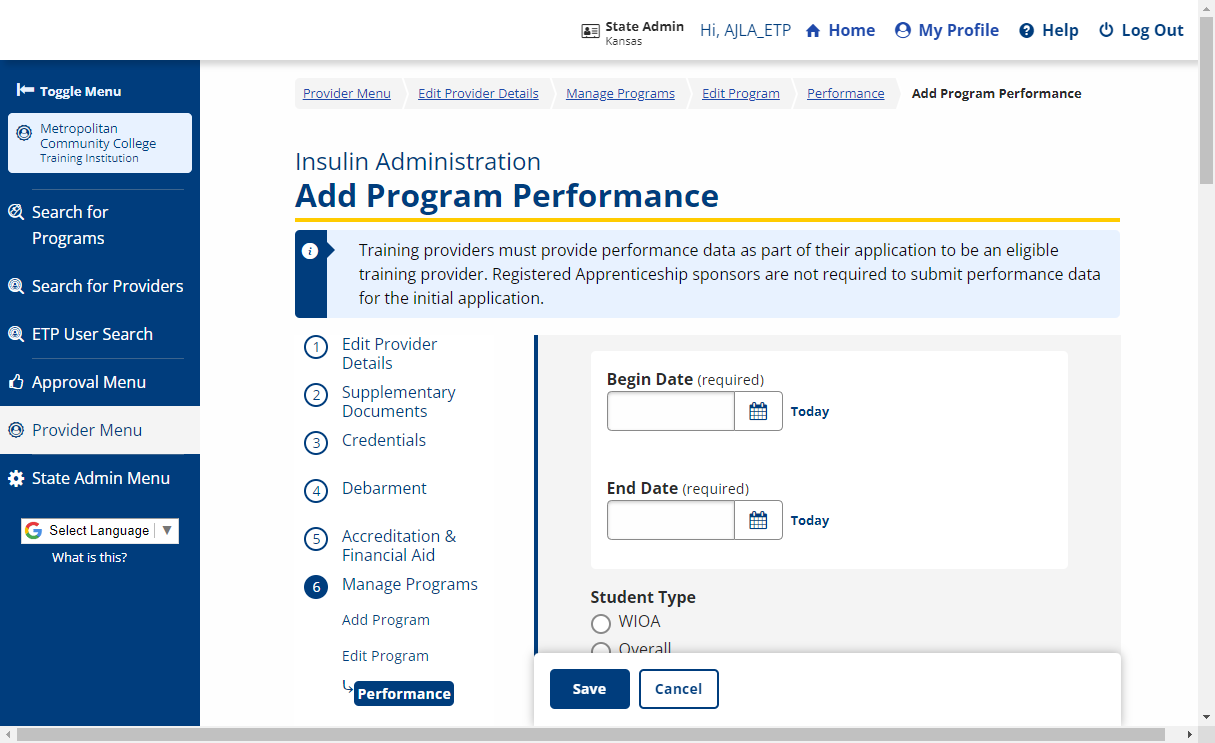
Task: Click the horizontal scrollbar at the bottom
Action: point(600,735)
